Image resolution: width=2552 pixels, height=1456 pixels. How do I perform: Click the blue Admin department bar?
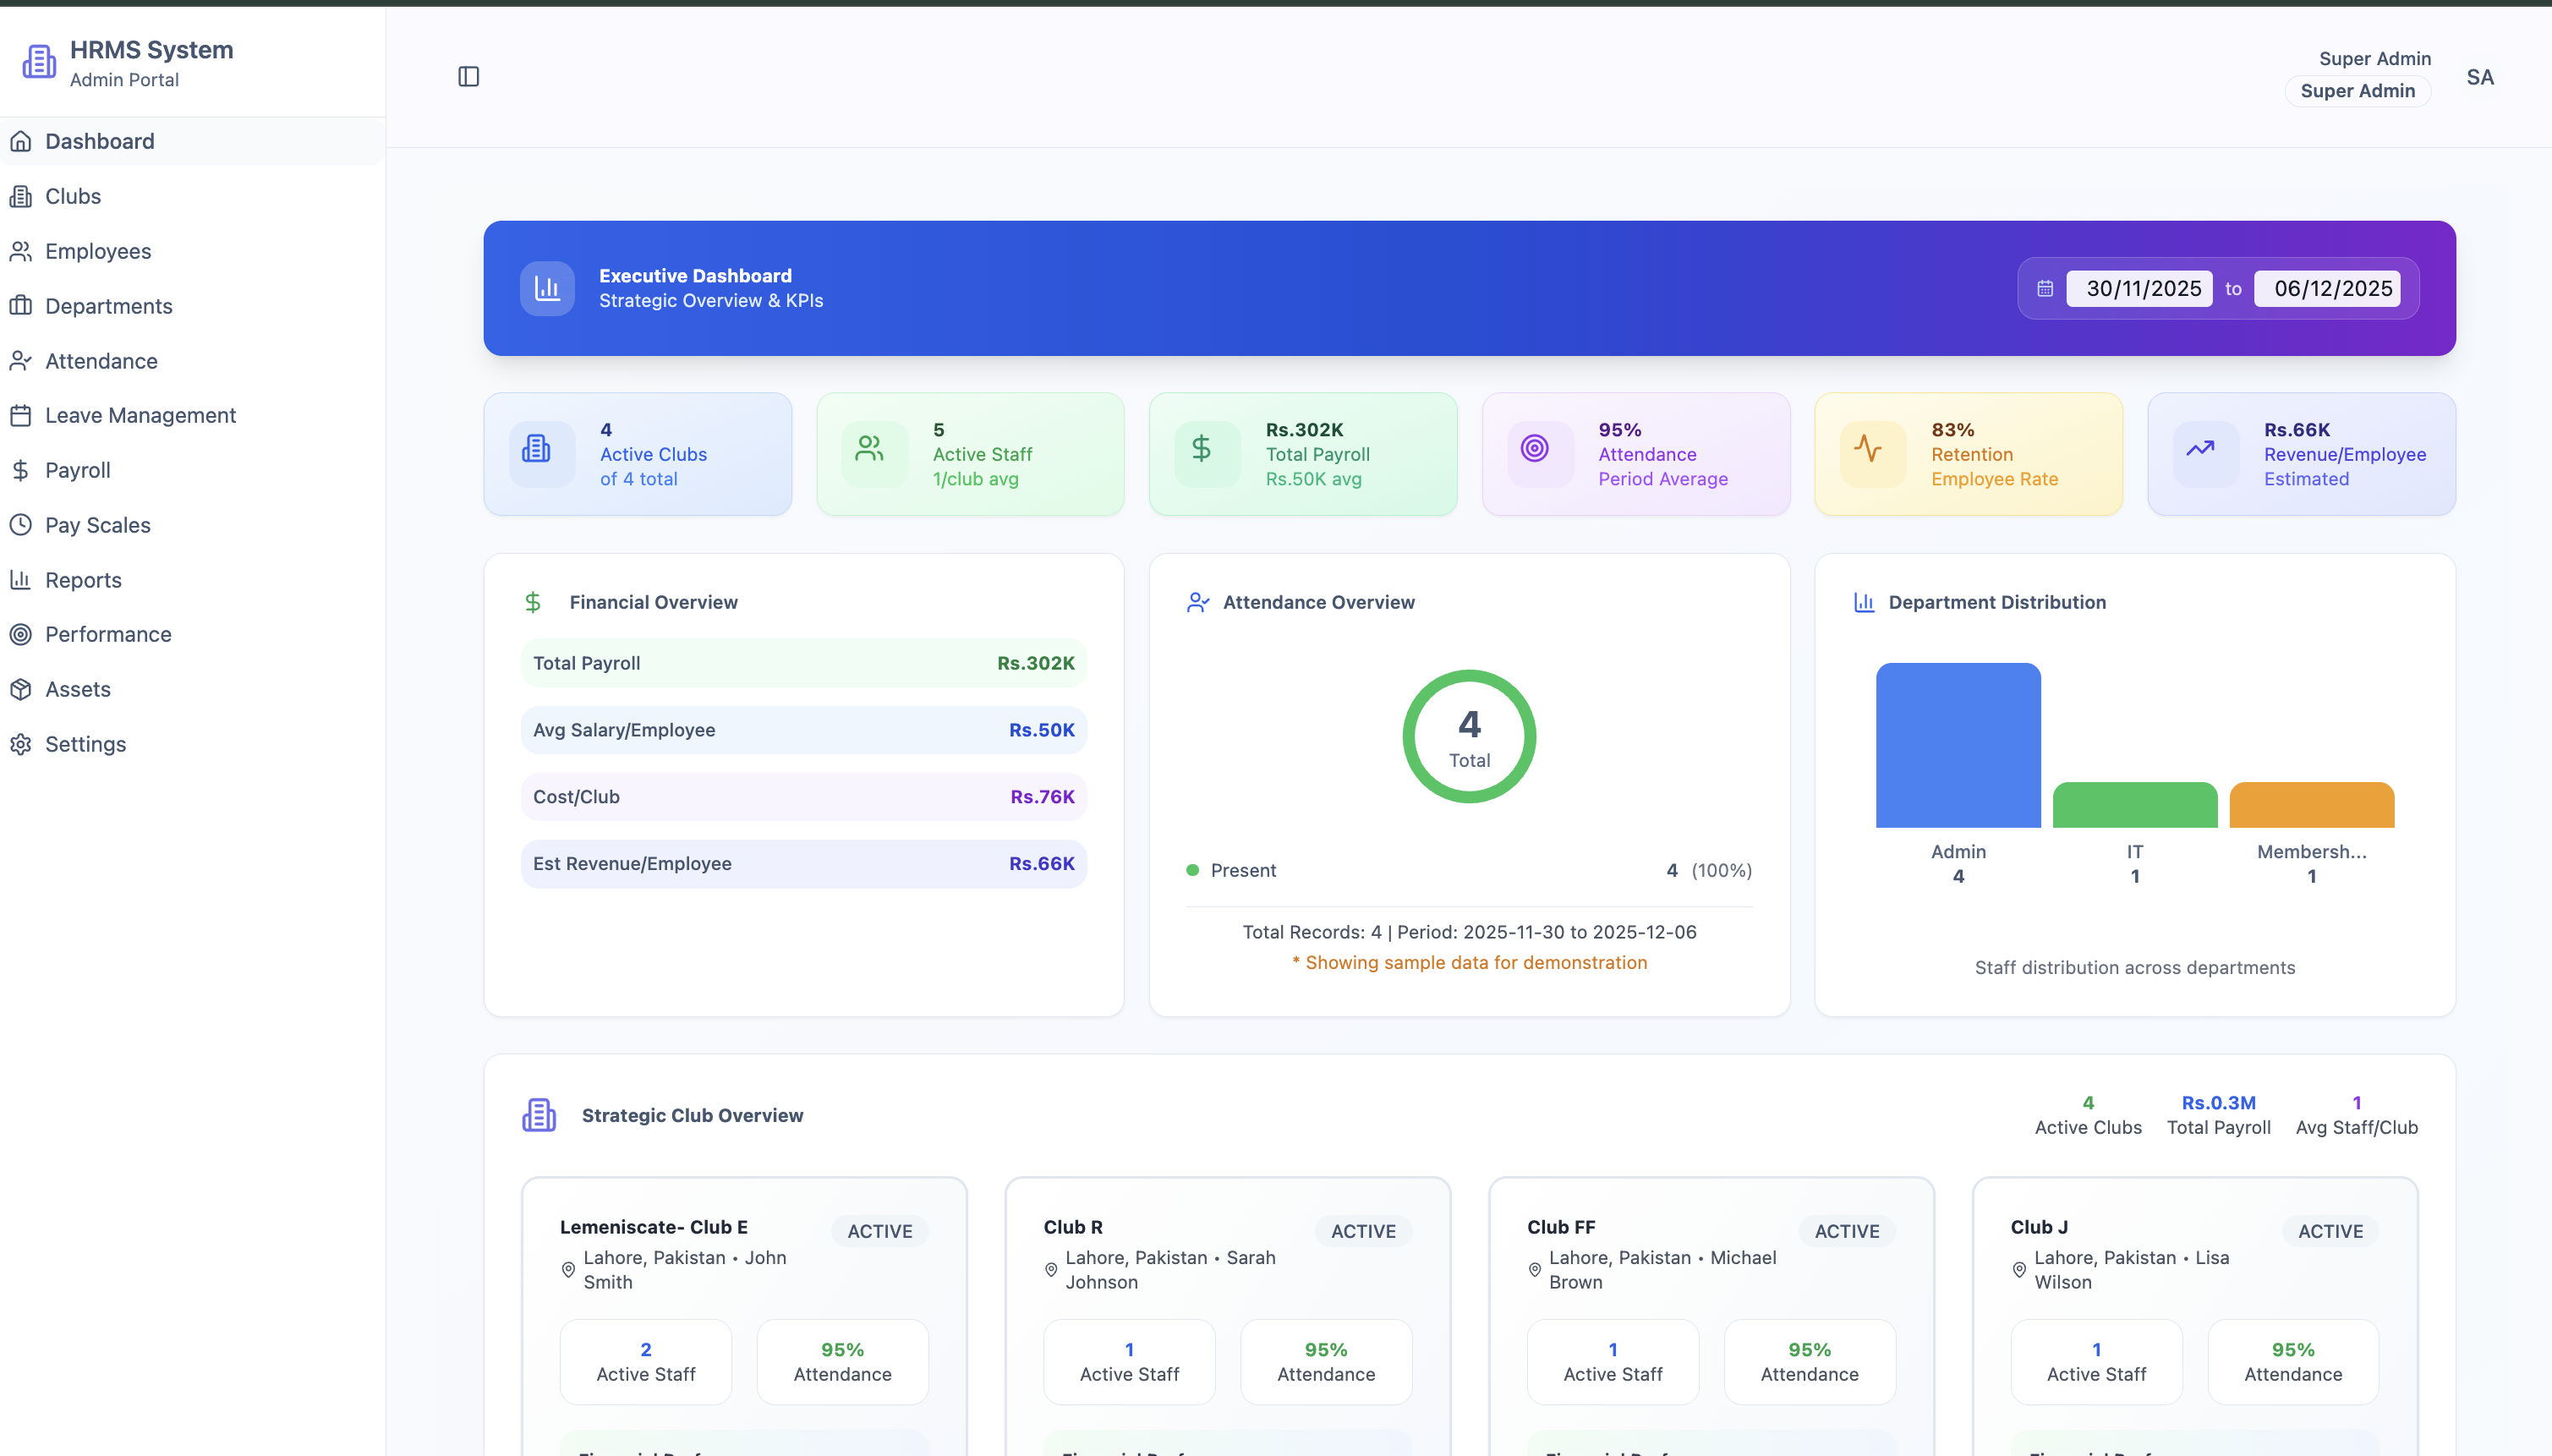click(x=1957, y=745)
